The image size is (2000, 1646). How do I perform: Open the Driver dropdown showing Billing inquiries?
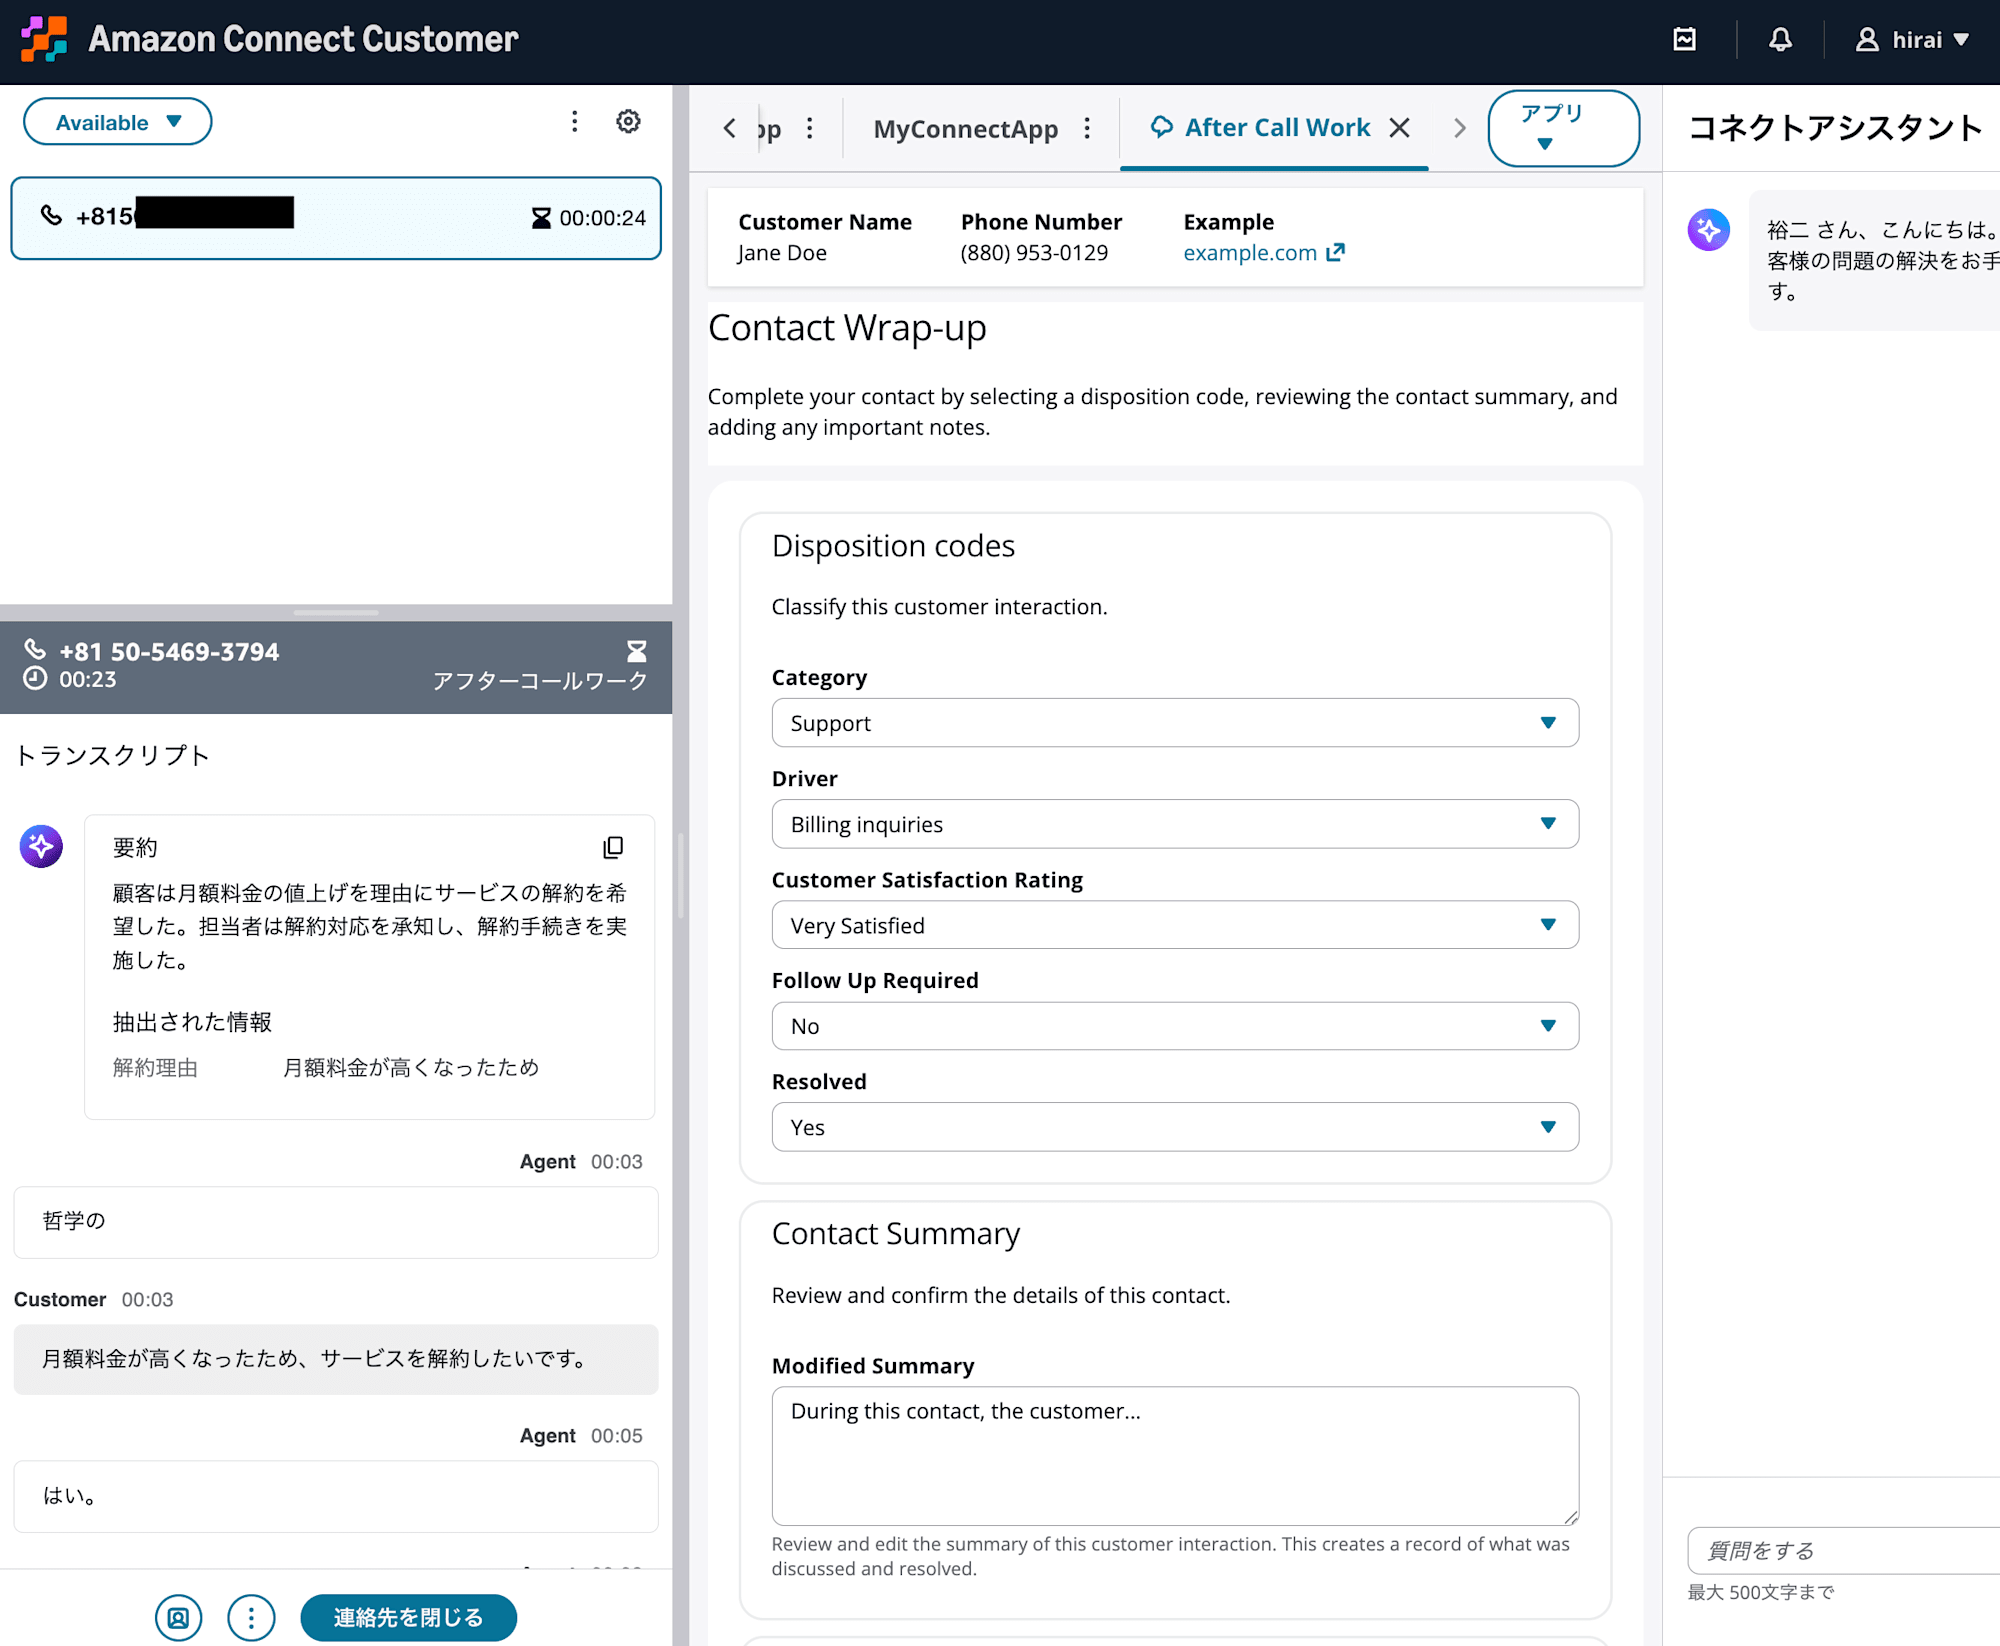click(x=1175, y=824)
